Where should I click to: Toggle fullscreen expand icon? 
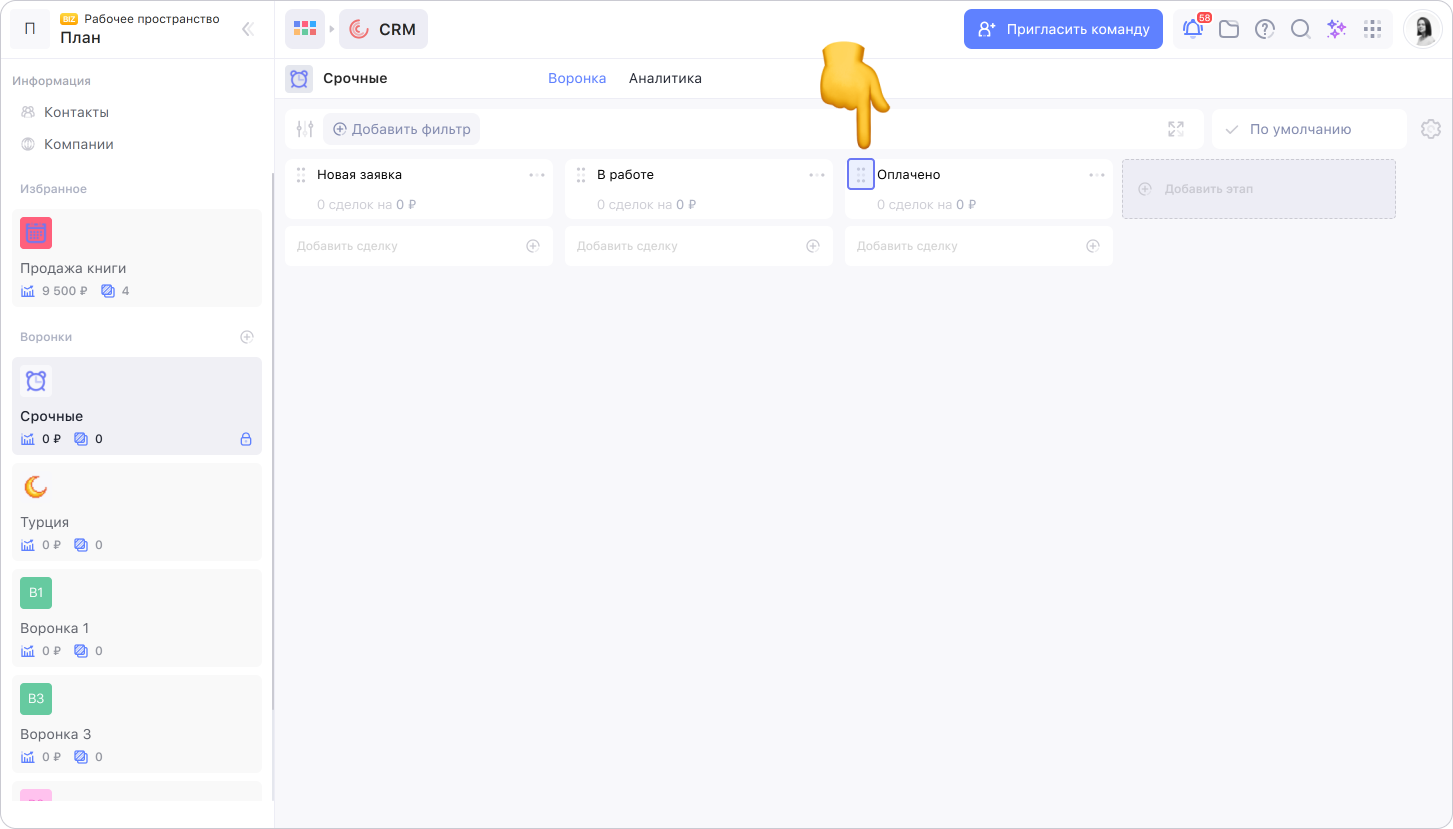[x=1176, y=129]
